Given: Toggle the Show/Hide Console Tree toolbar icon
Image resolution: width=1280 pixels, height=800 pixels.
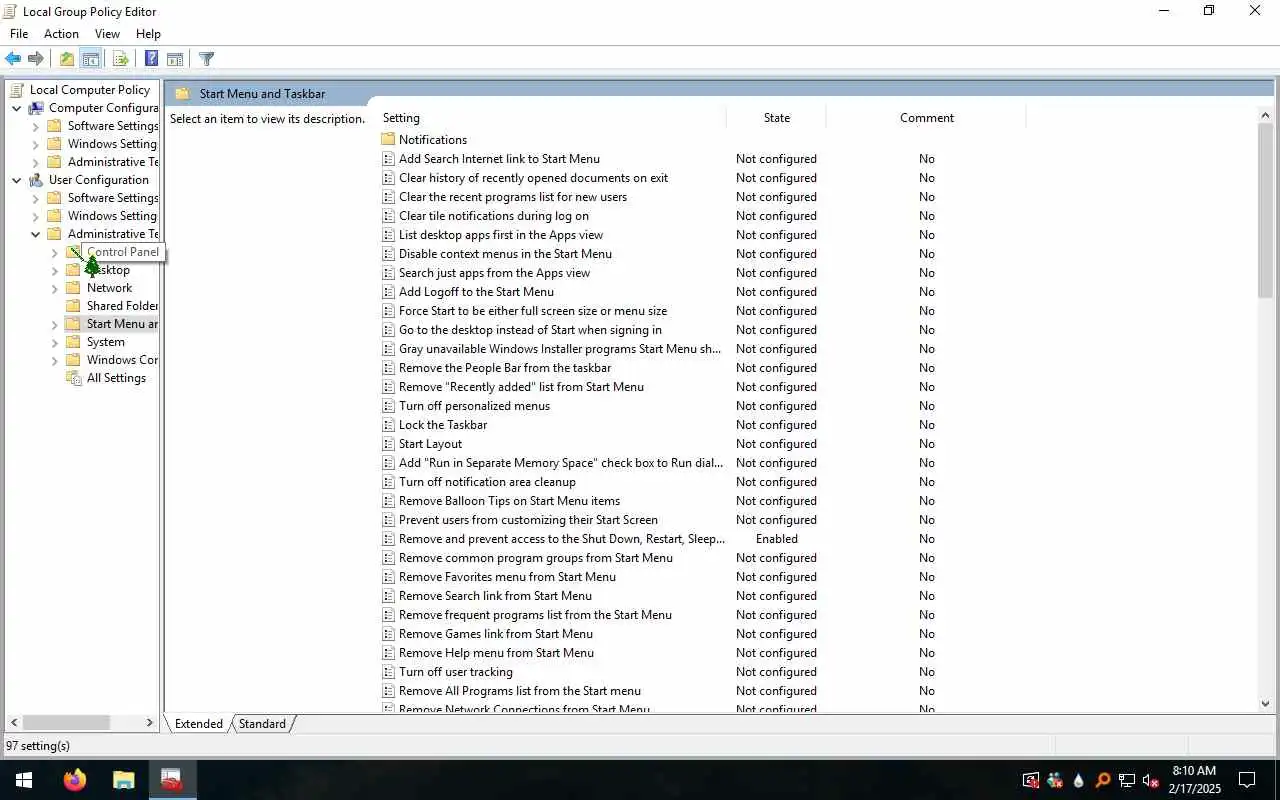Looking at the screenshot, I should click(x=90, y=59).
